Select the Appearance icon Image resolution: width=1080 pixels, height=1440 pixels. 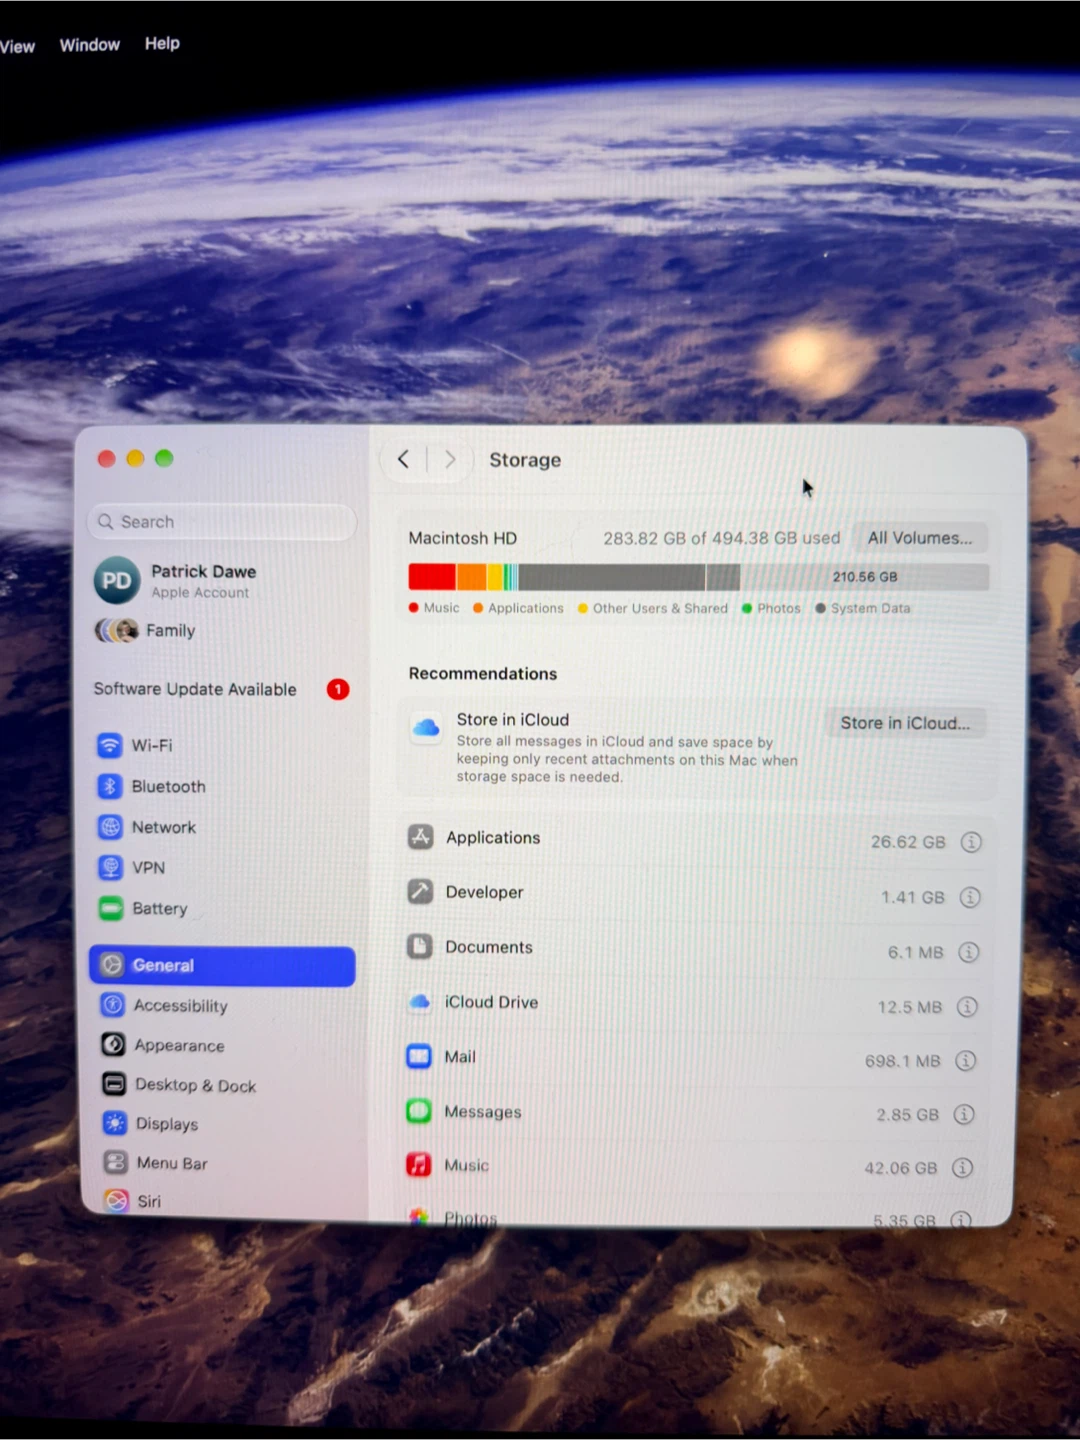pyautogui.click(x=114, y=1045)
